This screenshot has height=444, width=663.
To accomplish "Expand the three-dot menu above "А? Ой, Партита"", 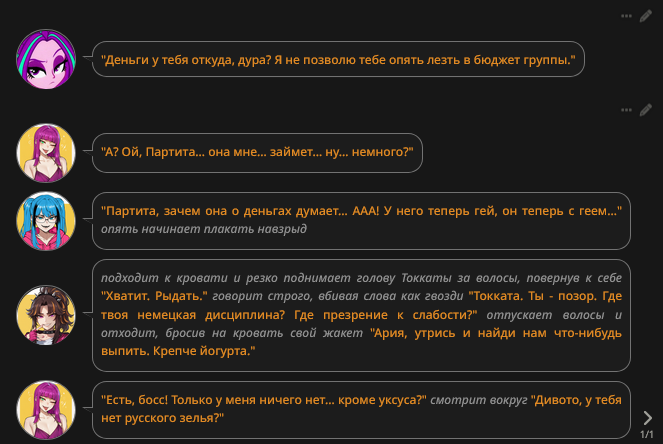I will [627, 109].
